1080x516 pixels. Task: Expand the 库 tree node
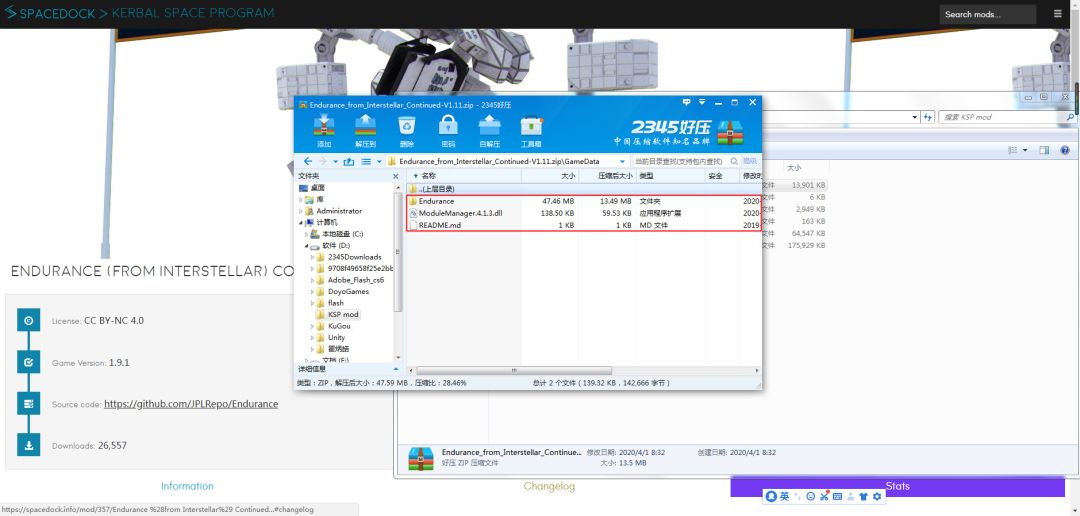point(301,199)
